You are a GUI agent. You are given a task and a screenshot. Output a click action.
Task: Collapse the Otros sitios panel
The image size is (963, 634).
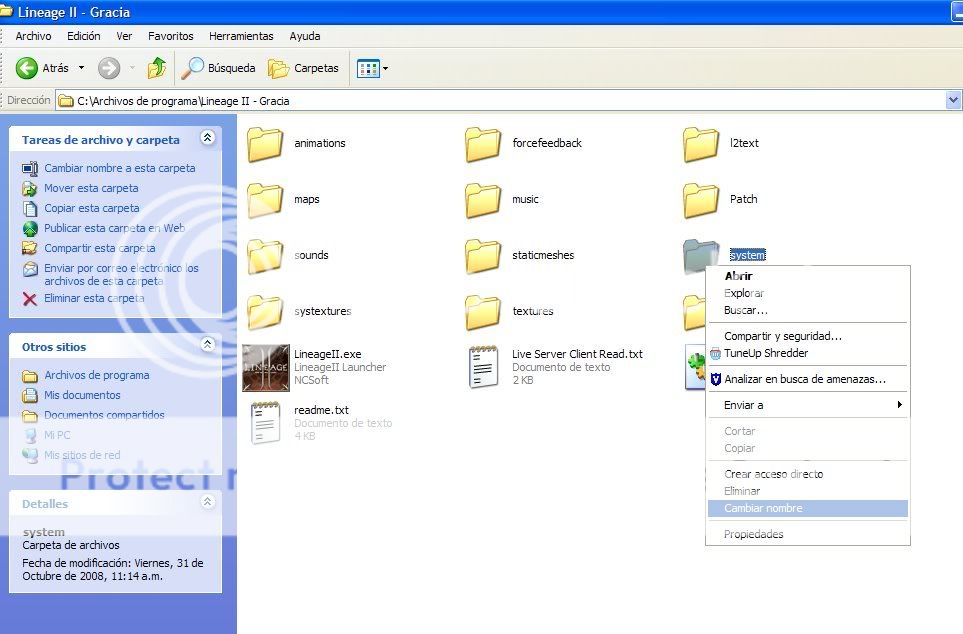click(x=208, y=345)
